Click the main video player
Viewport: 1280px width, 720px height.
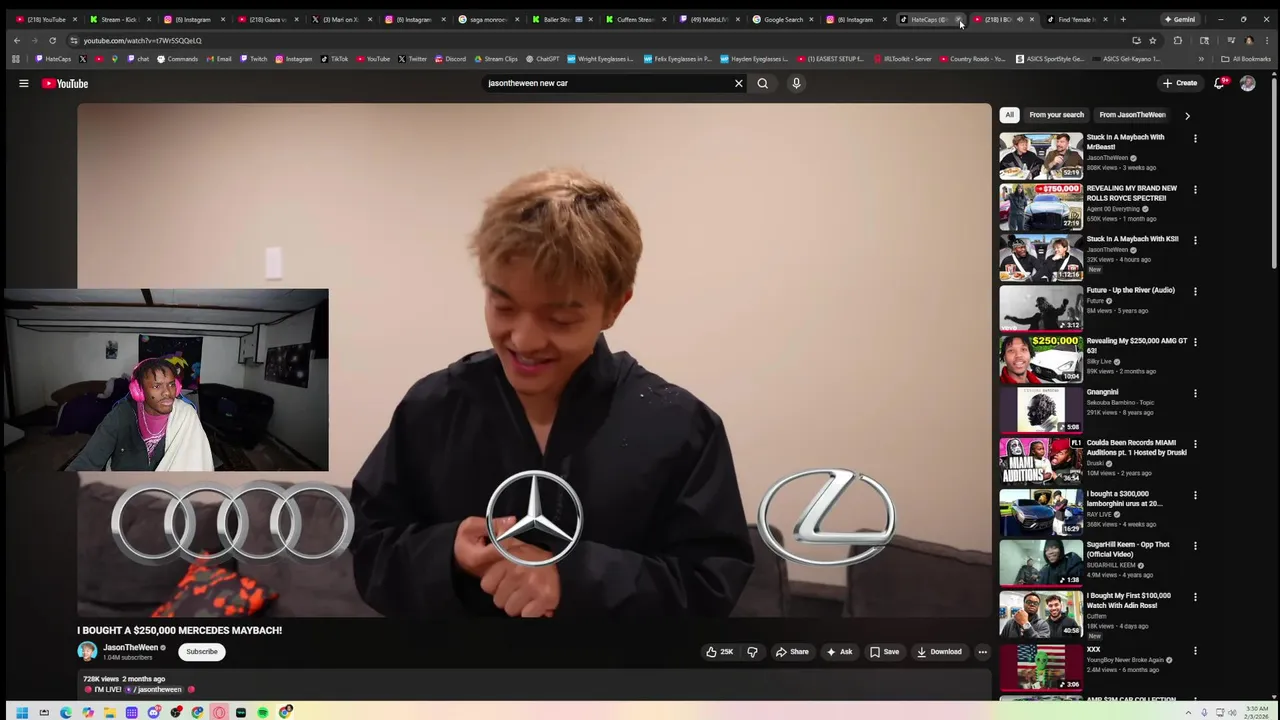(534, 360)
